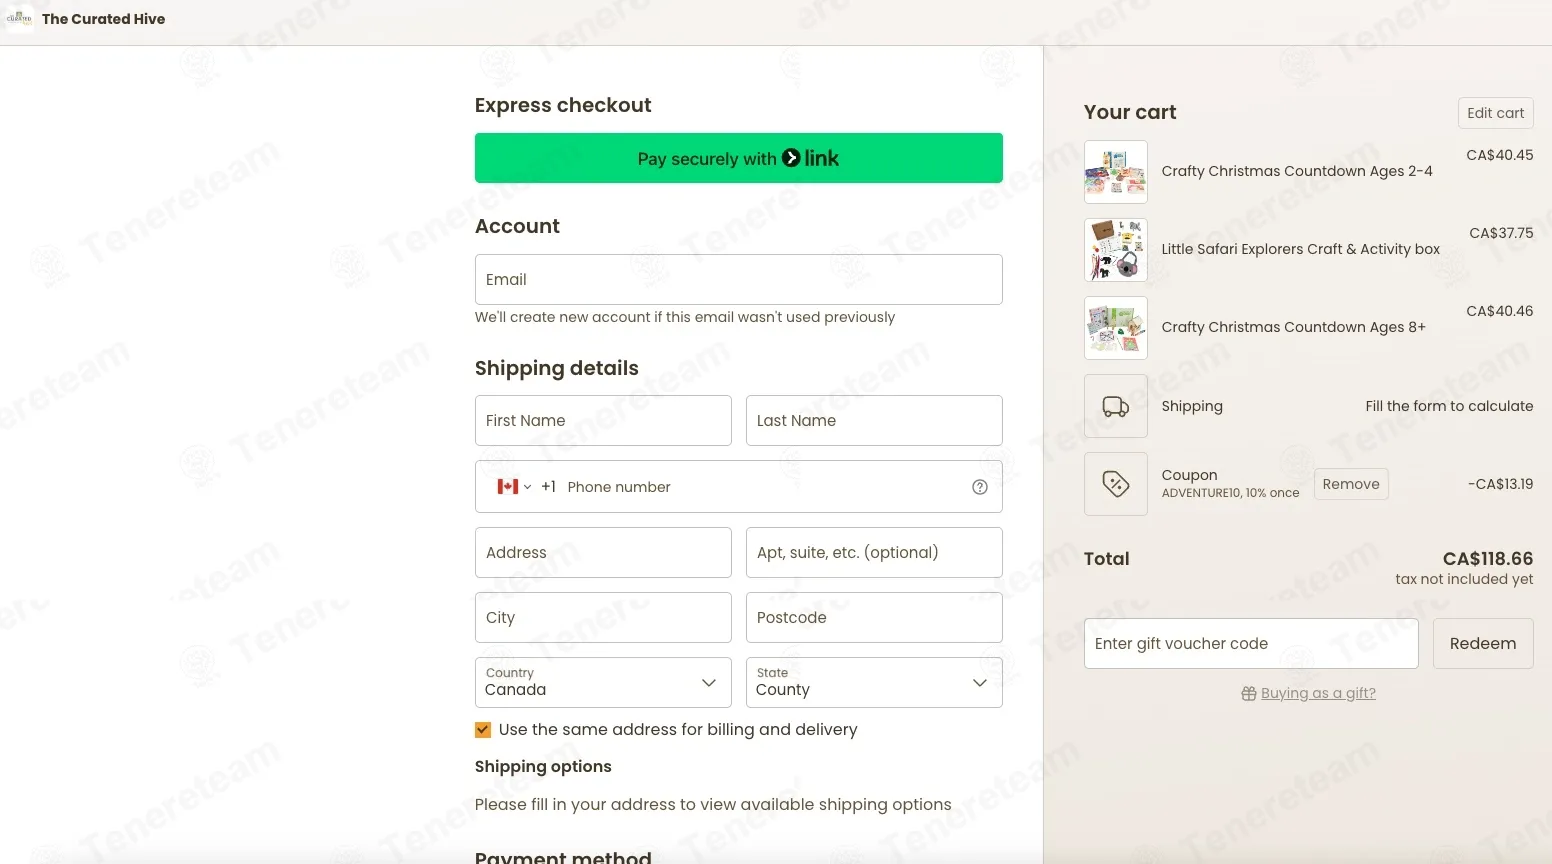
Task: Click the phone number help icon
Action: [x=980, y=487]
